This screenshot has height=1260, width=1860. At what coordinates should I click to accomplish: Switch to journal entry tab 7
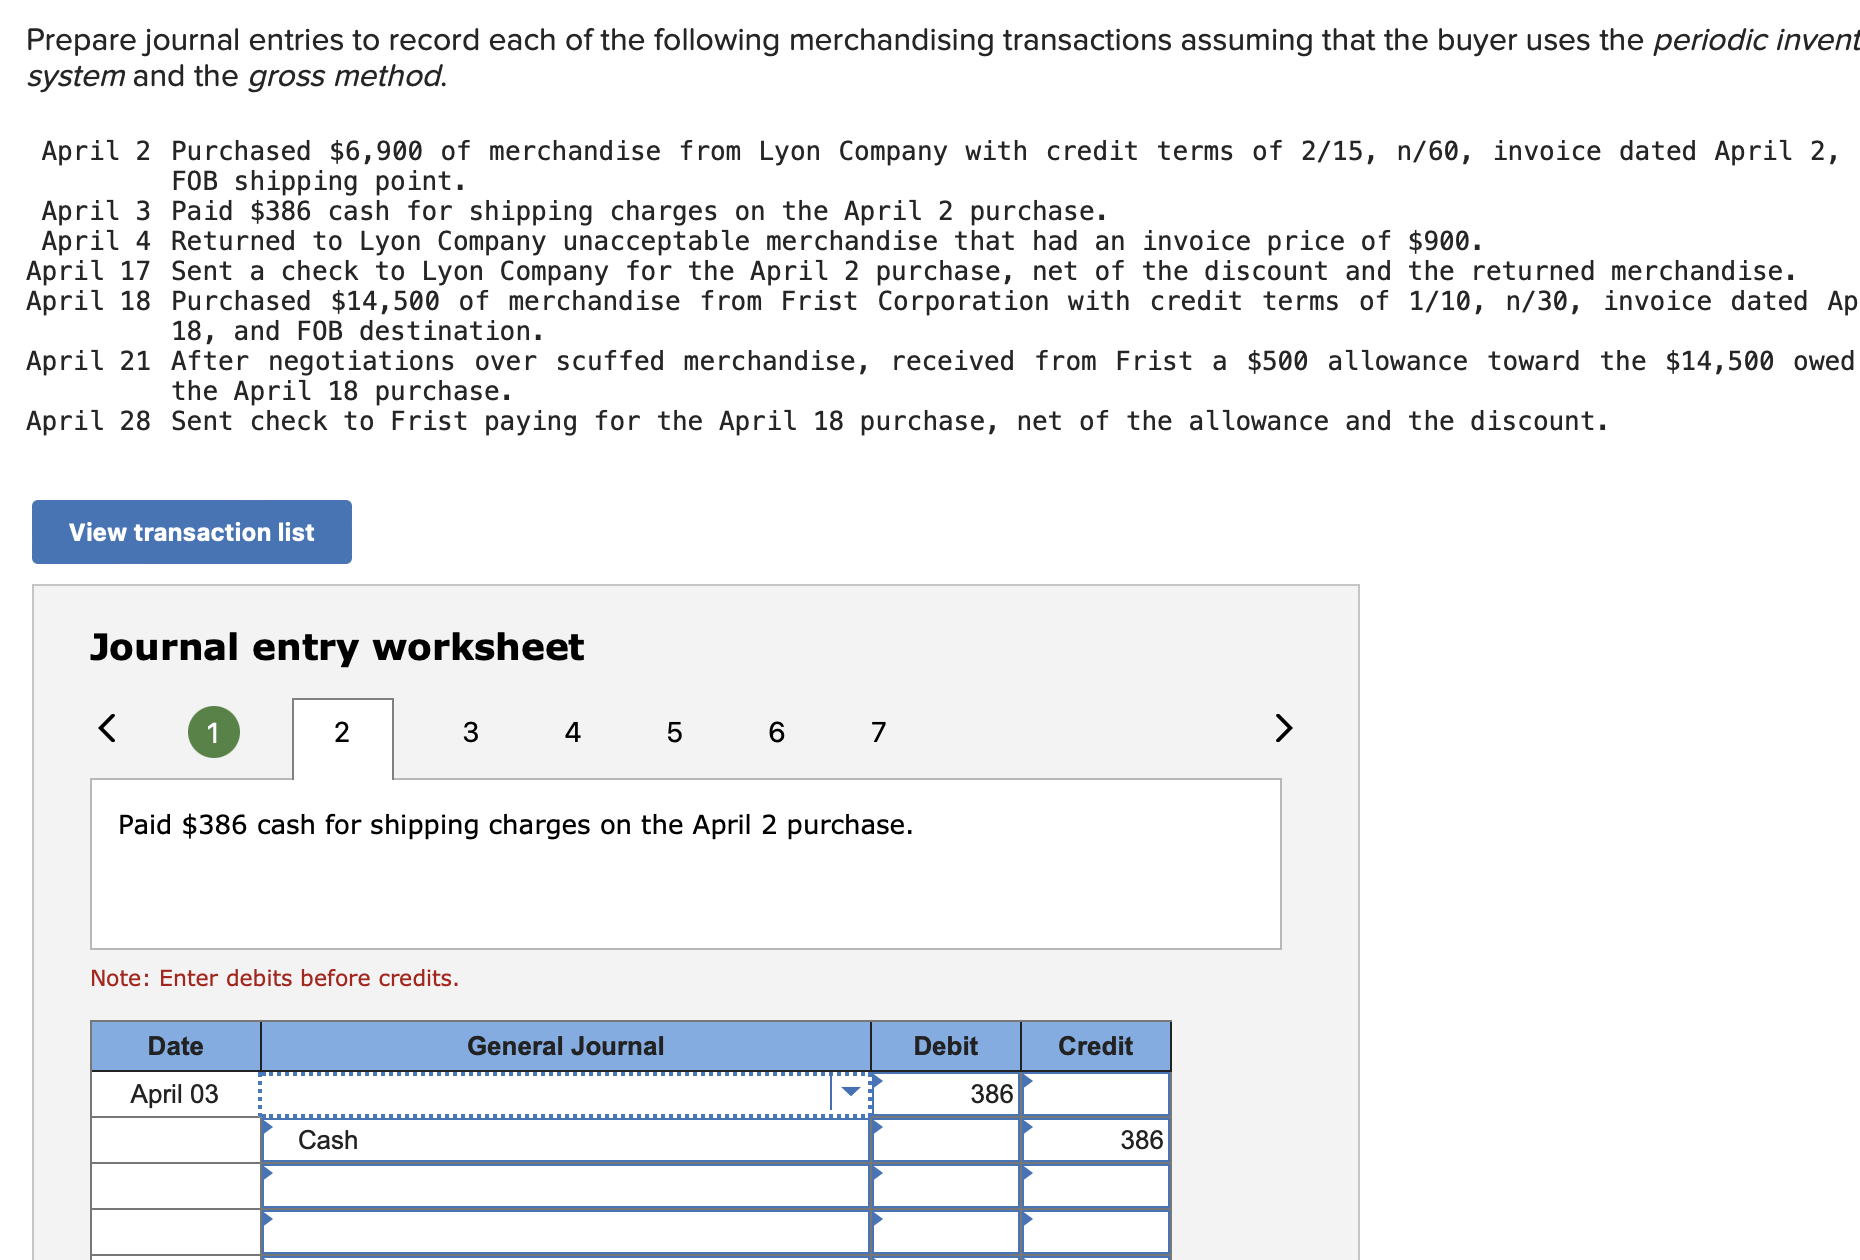coord(878,732)
